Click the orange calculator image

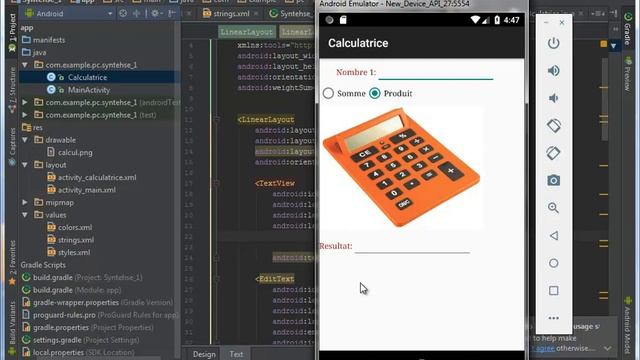click(x=401, y=167)
